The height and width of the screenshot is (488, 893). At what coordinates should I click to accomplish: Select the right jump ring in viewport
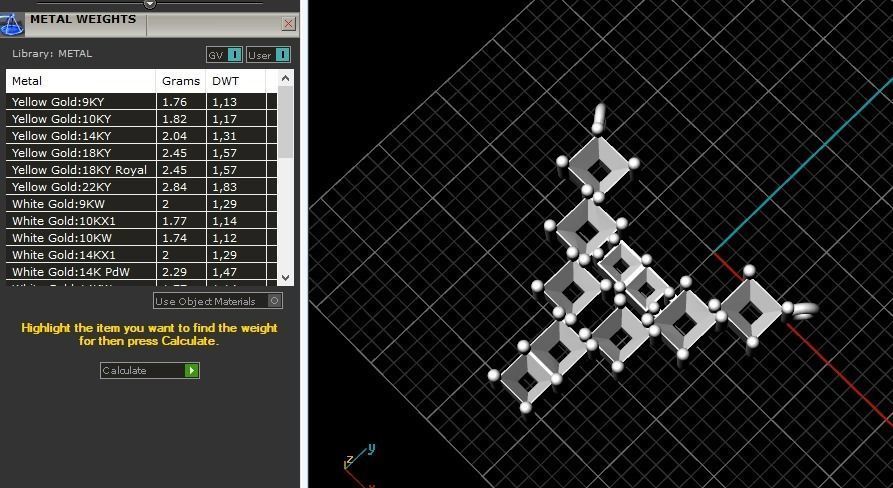[803, 310]
